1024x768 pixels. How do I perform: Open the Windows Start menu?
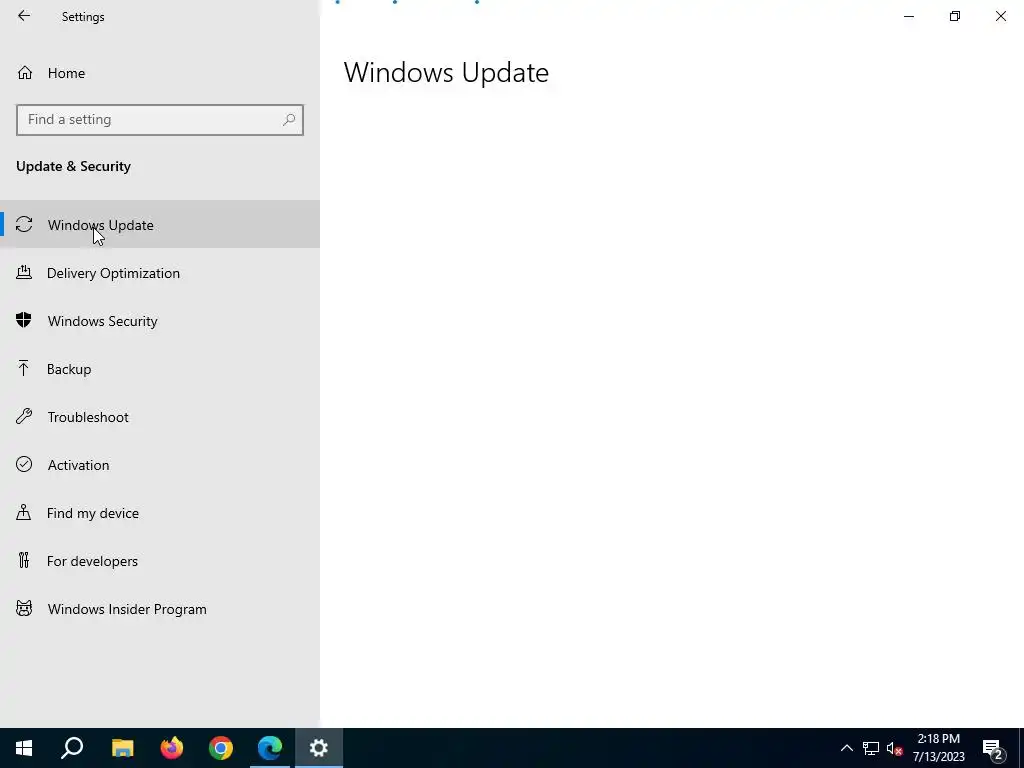click(24, 748)
